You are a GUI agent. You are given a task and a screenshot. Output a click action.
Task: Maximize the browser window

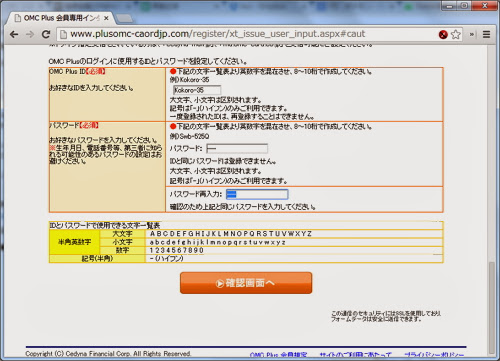(464, 6)
